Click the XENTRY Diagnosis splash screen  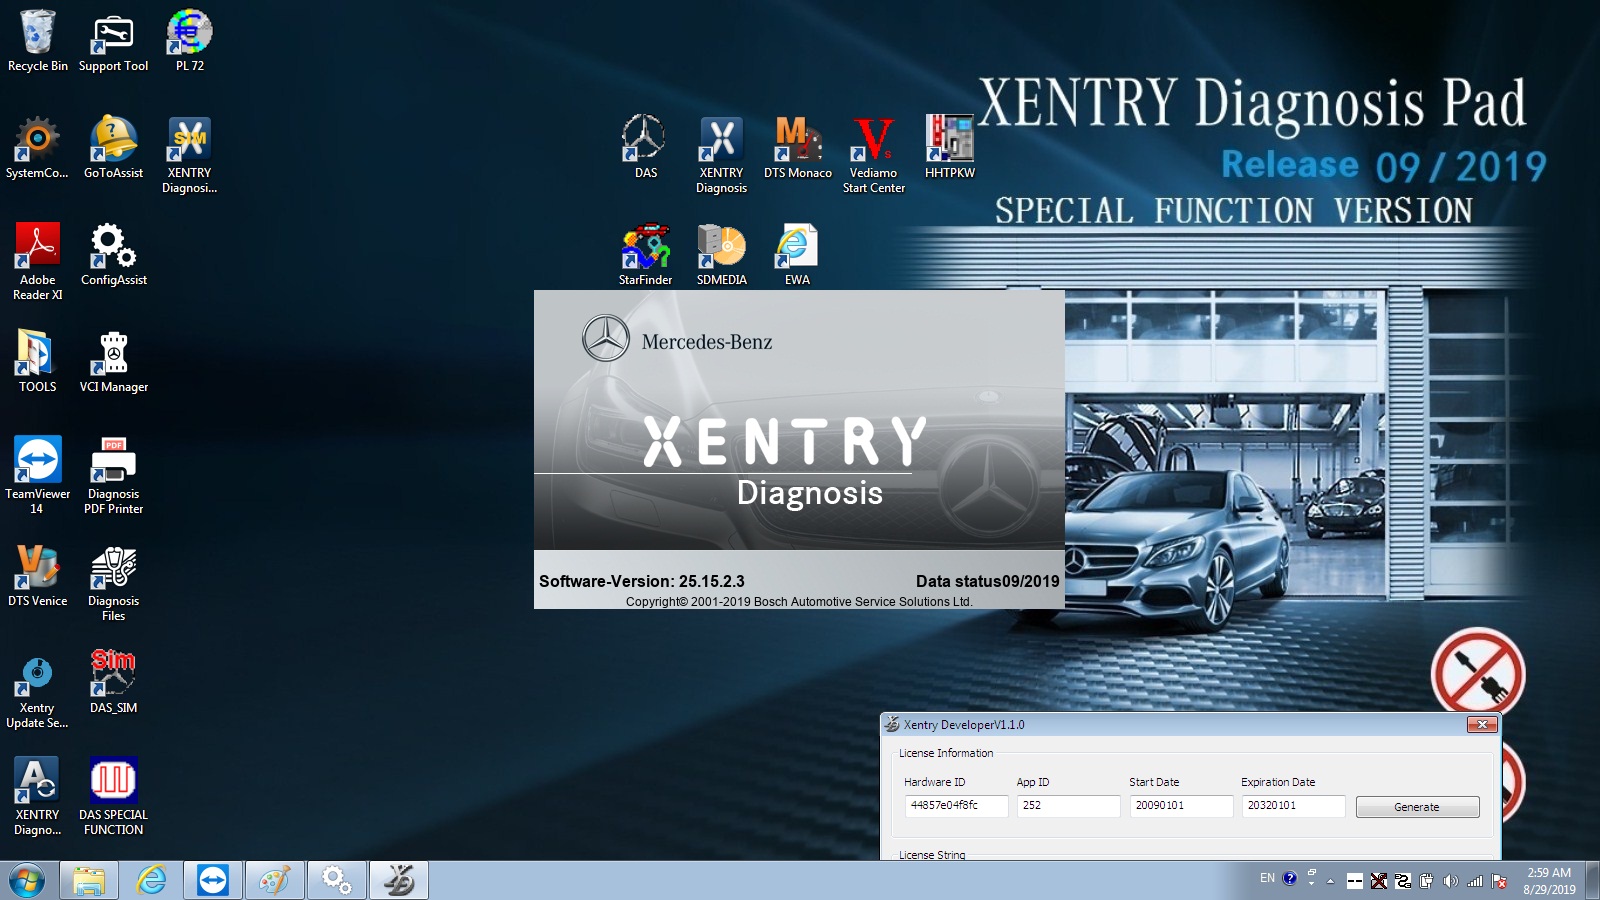tap(799, 449)
